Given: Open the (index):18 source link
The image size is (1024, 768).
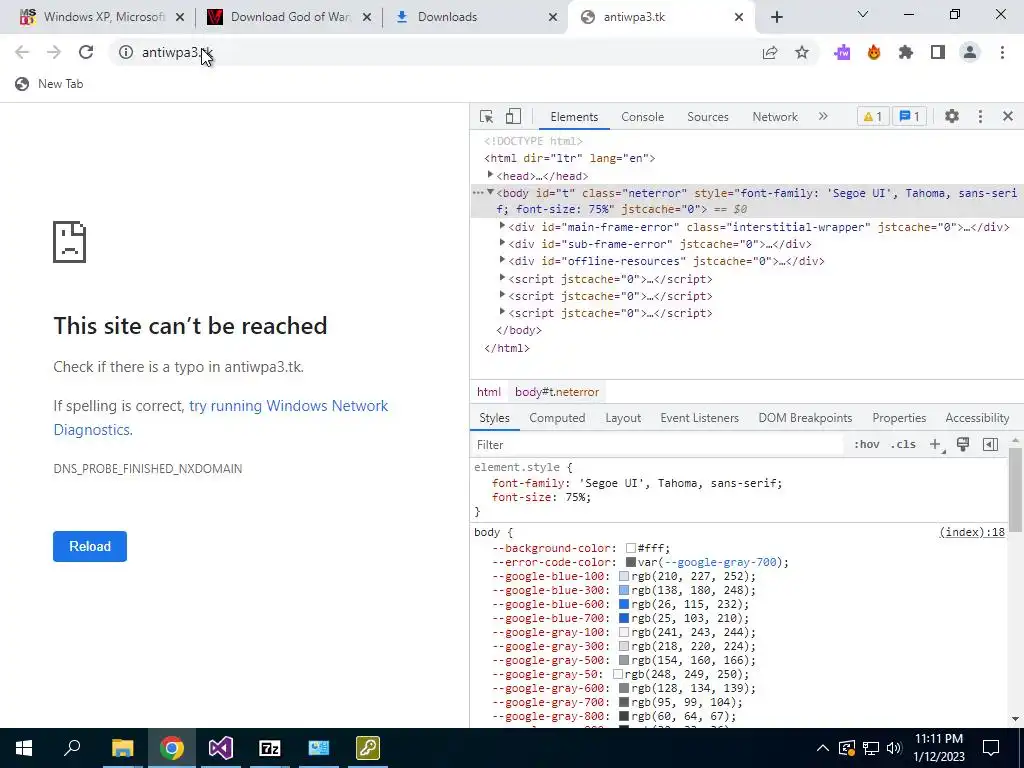Looking at the screenshot, I should pos(972,532).
